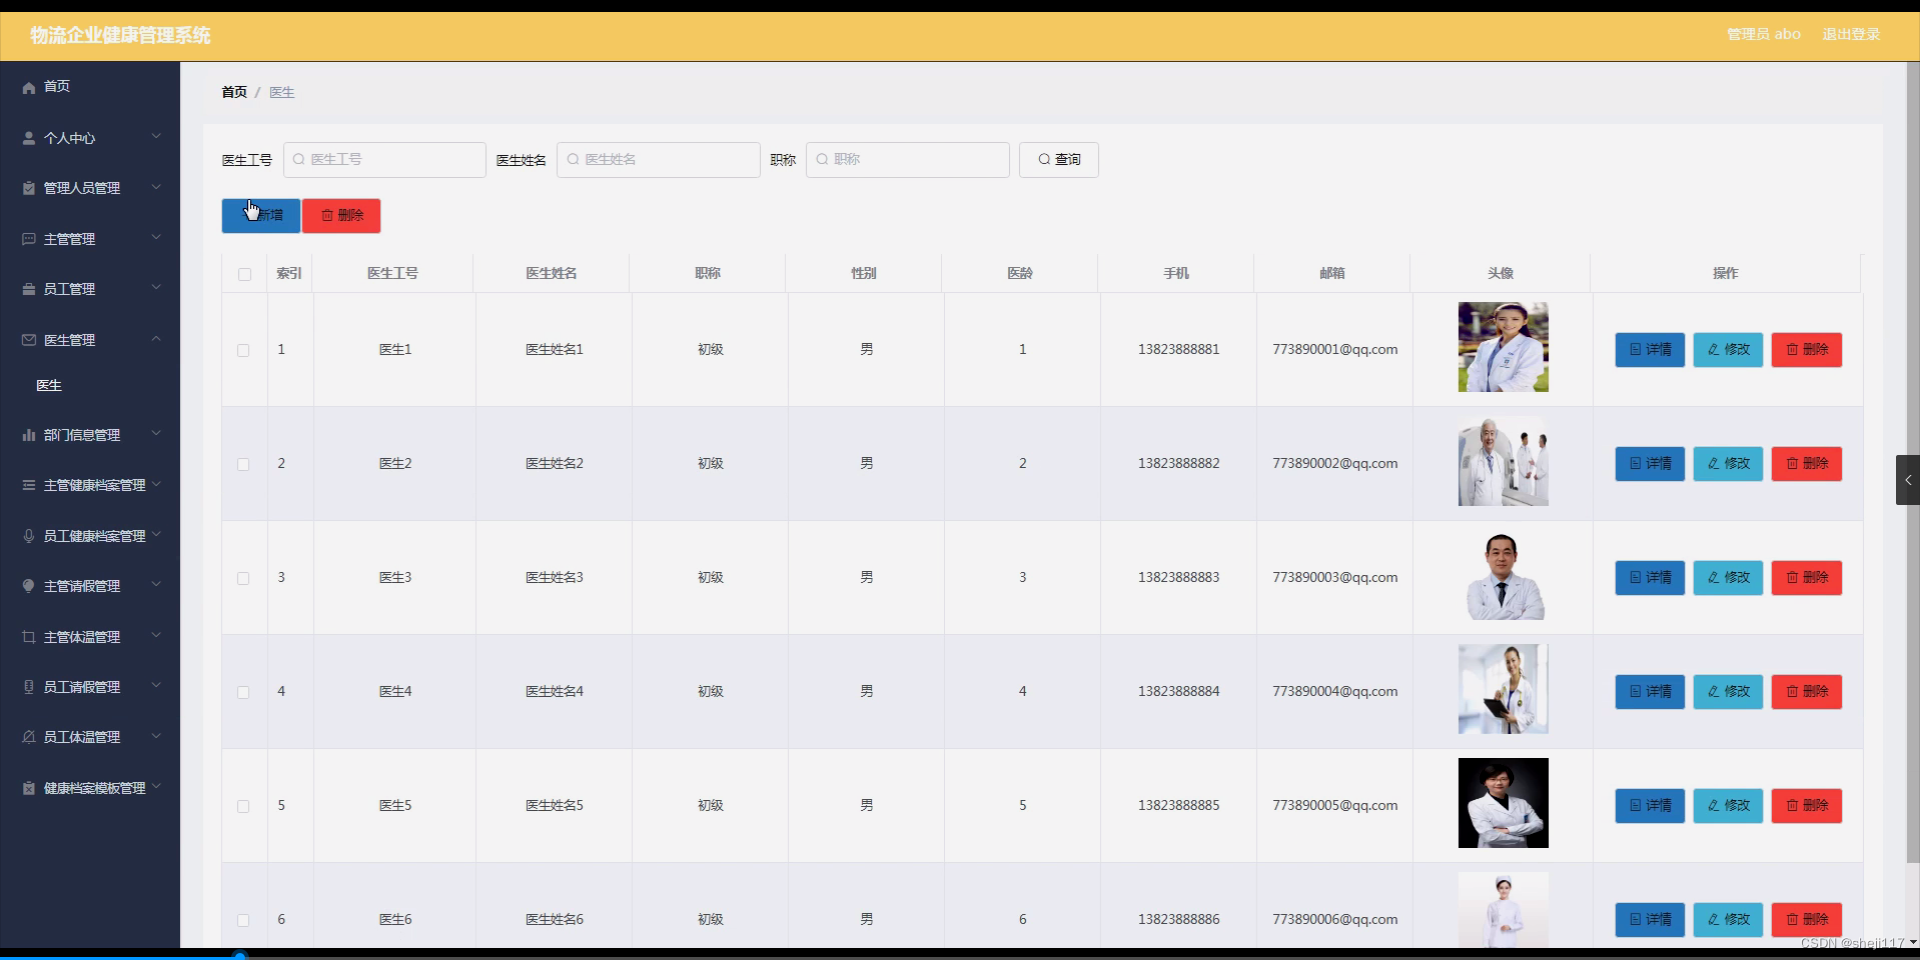Open 部门信息管理 using its chart icon
Image resolution: width=1920 pixels, height=960 pixels.
point(28,434)
